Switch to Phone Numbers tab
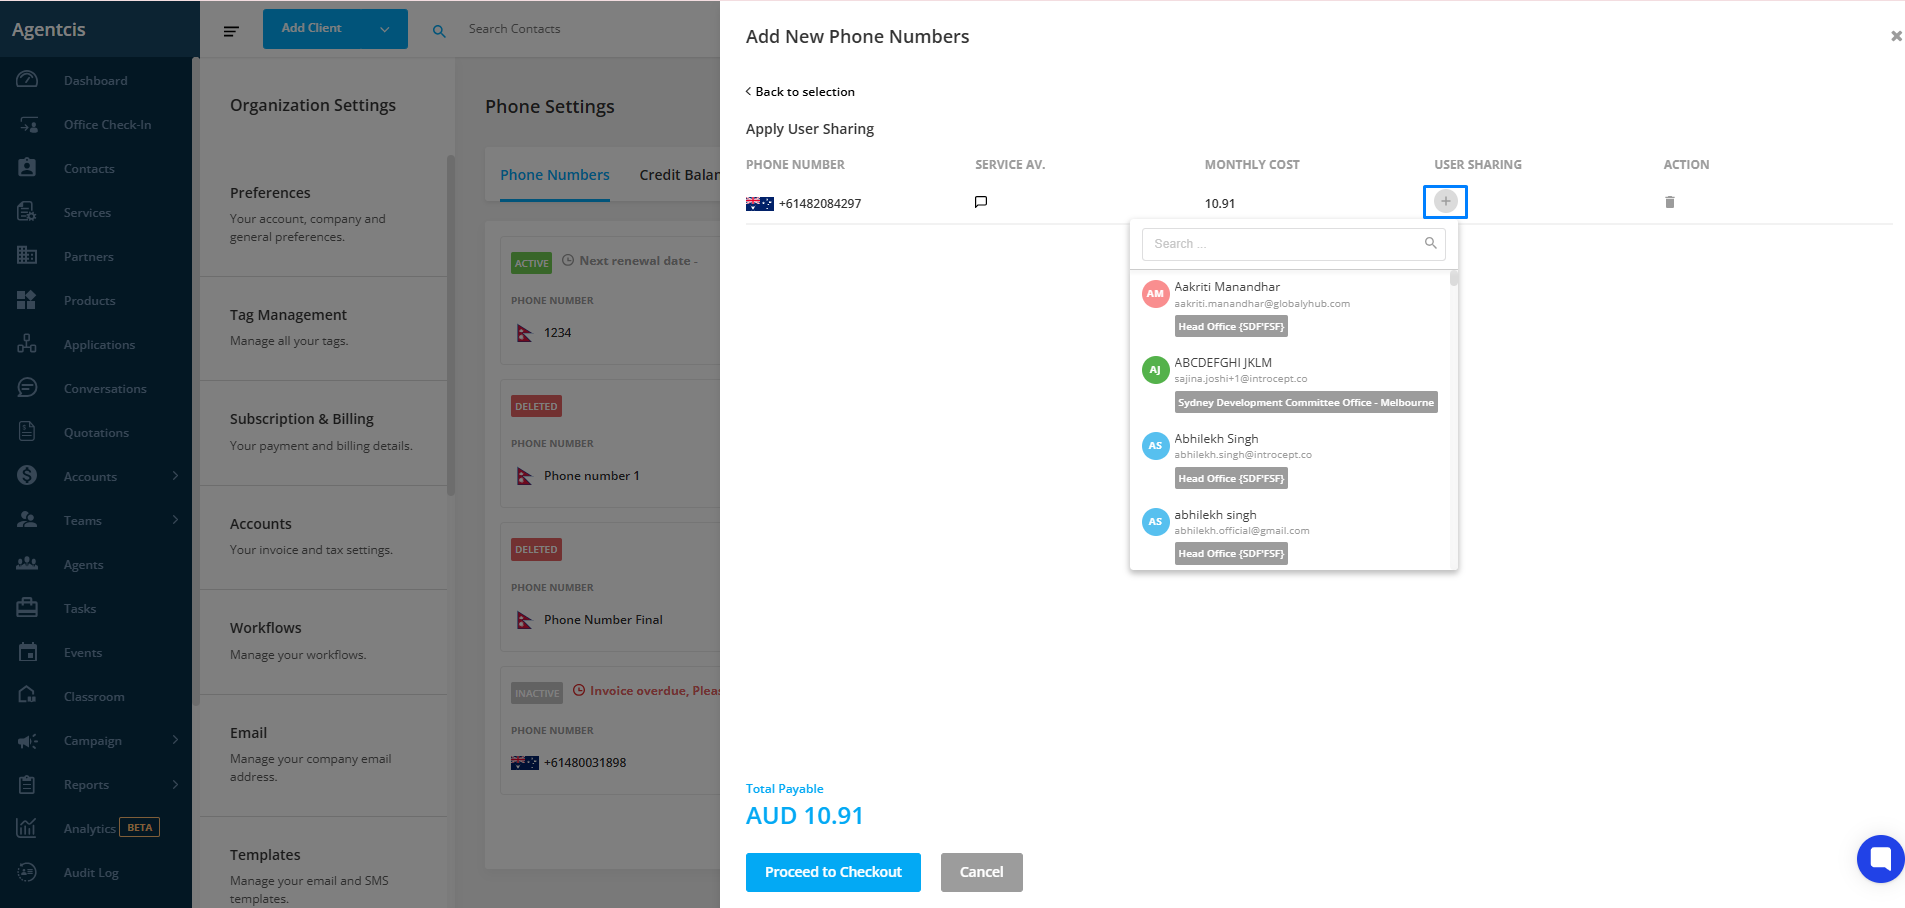The image size is (1905, 908). (555, 175)
